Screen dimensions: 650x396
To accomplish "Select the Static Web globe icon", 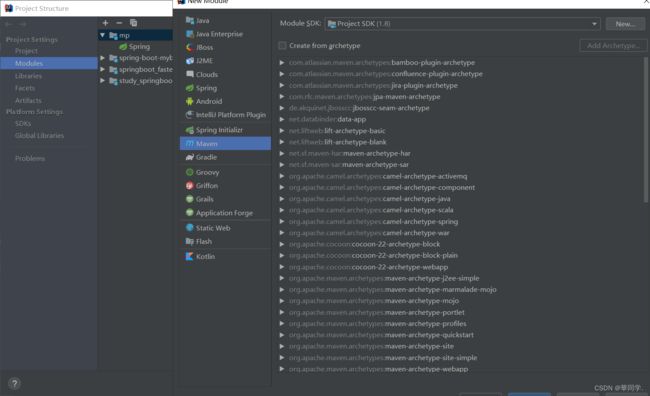I will (190, 228).
